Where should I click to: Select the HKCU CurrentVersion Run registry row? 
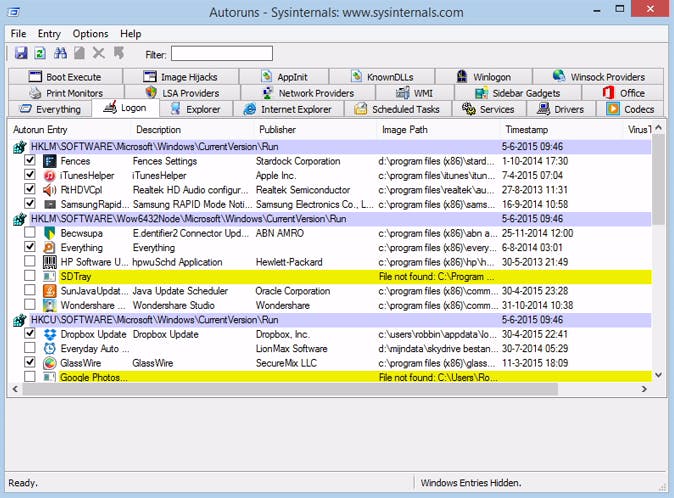(200, 320)
